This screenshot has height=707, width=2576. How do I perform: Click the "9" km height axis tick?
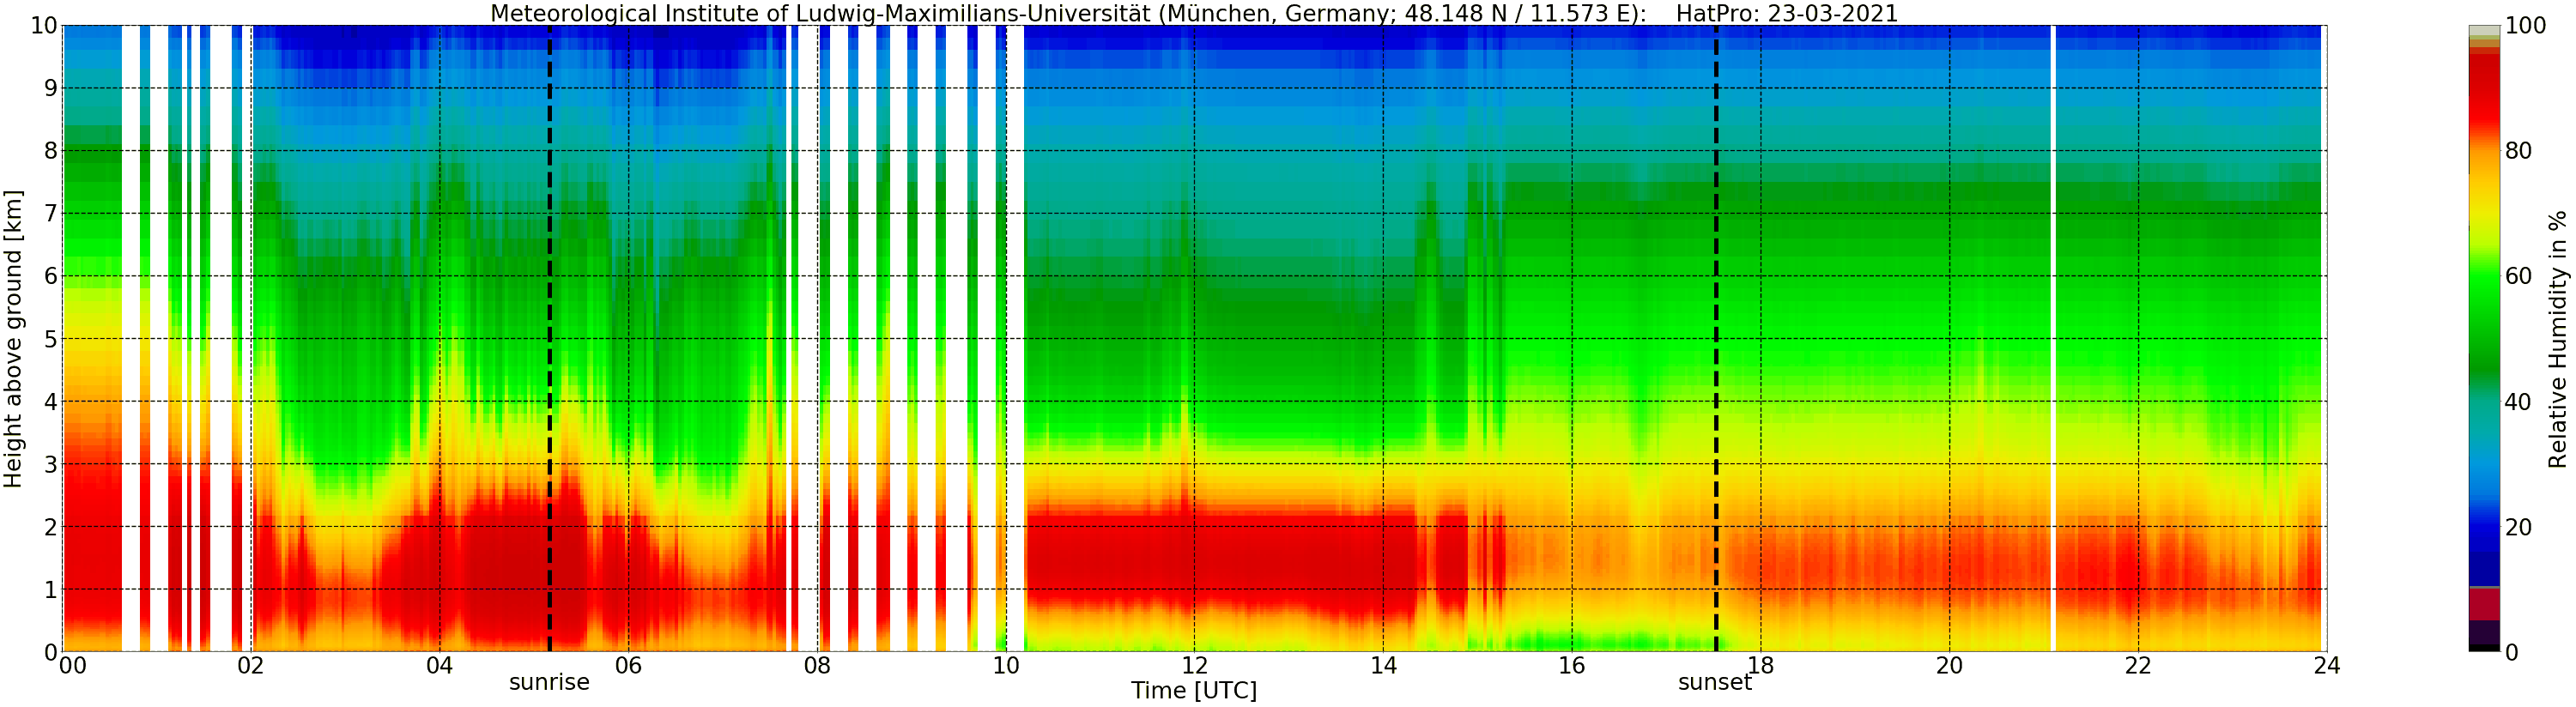click(x=50, y=89)
